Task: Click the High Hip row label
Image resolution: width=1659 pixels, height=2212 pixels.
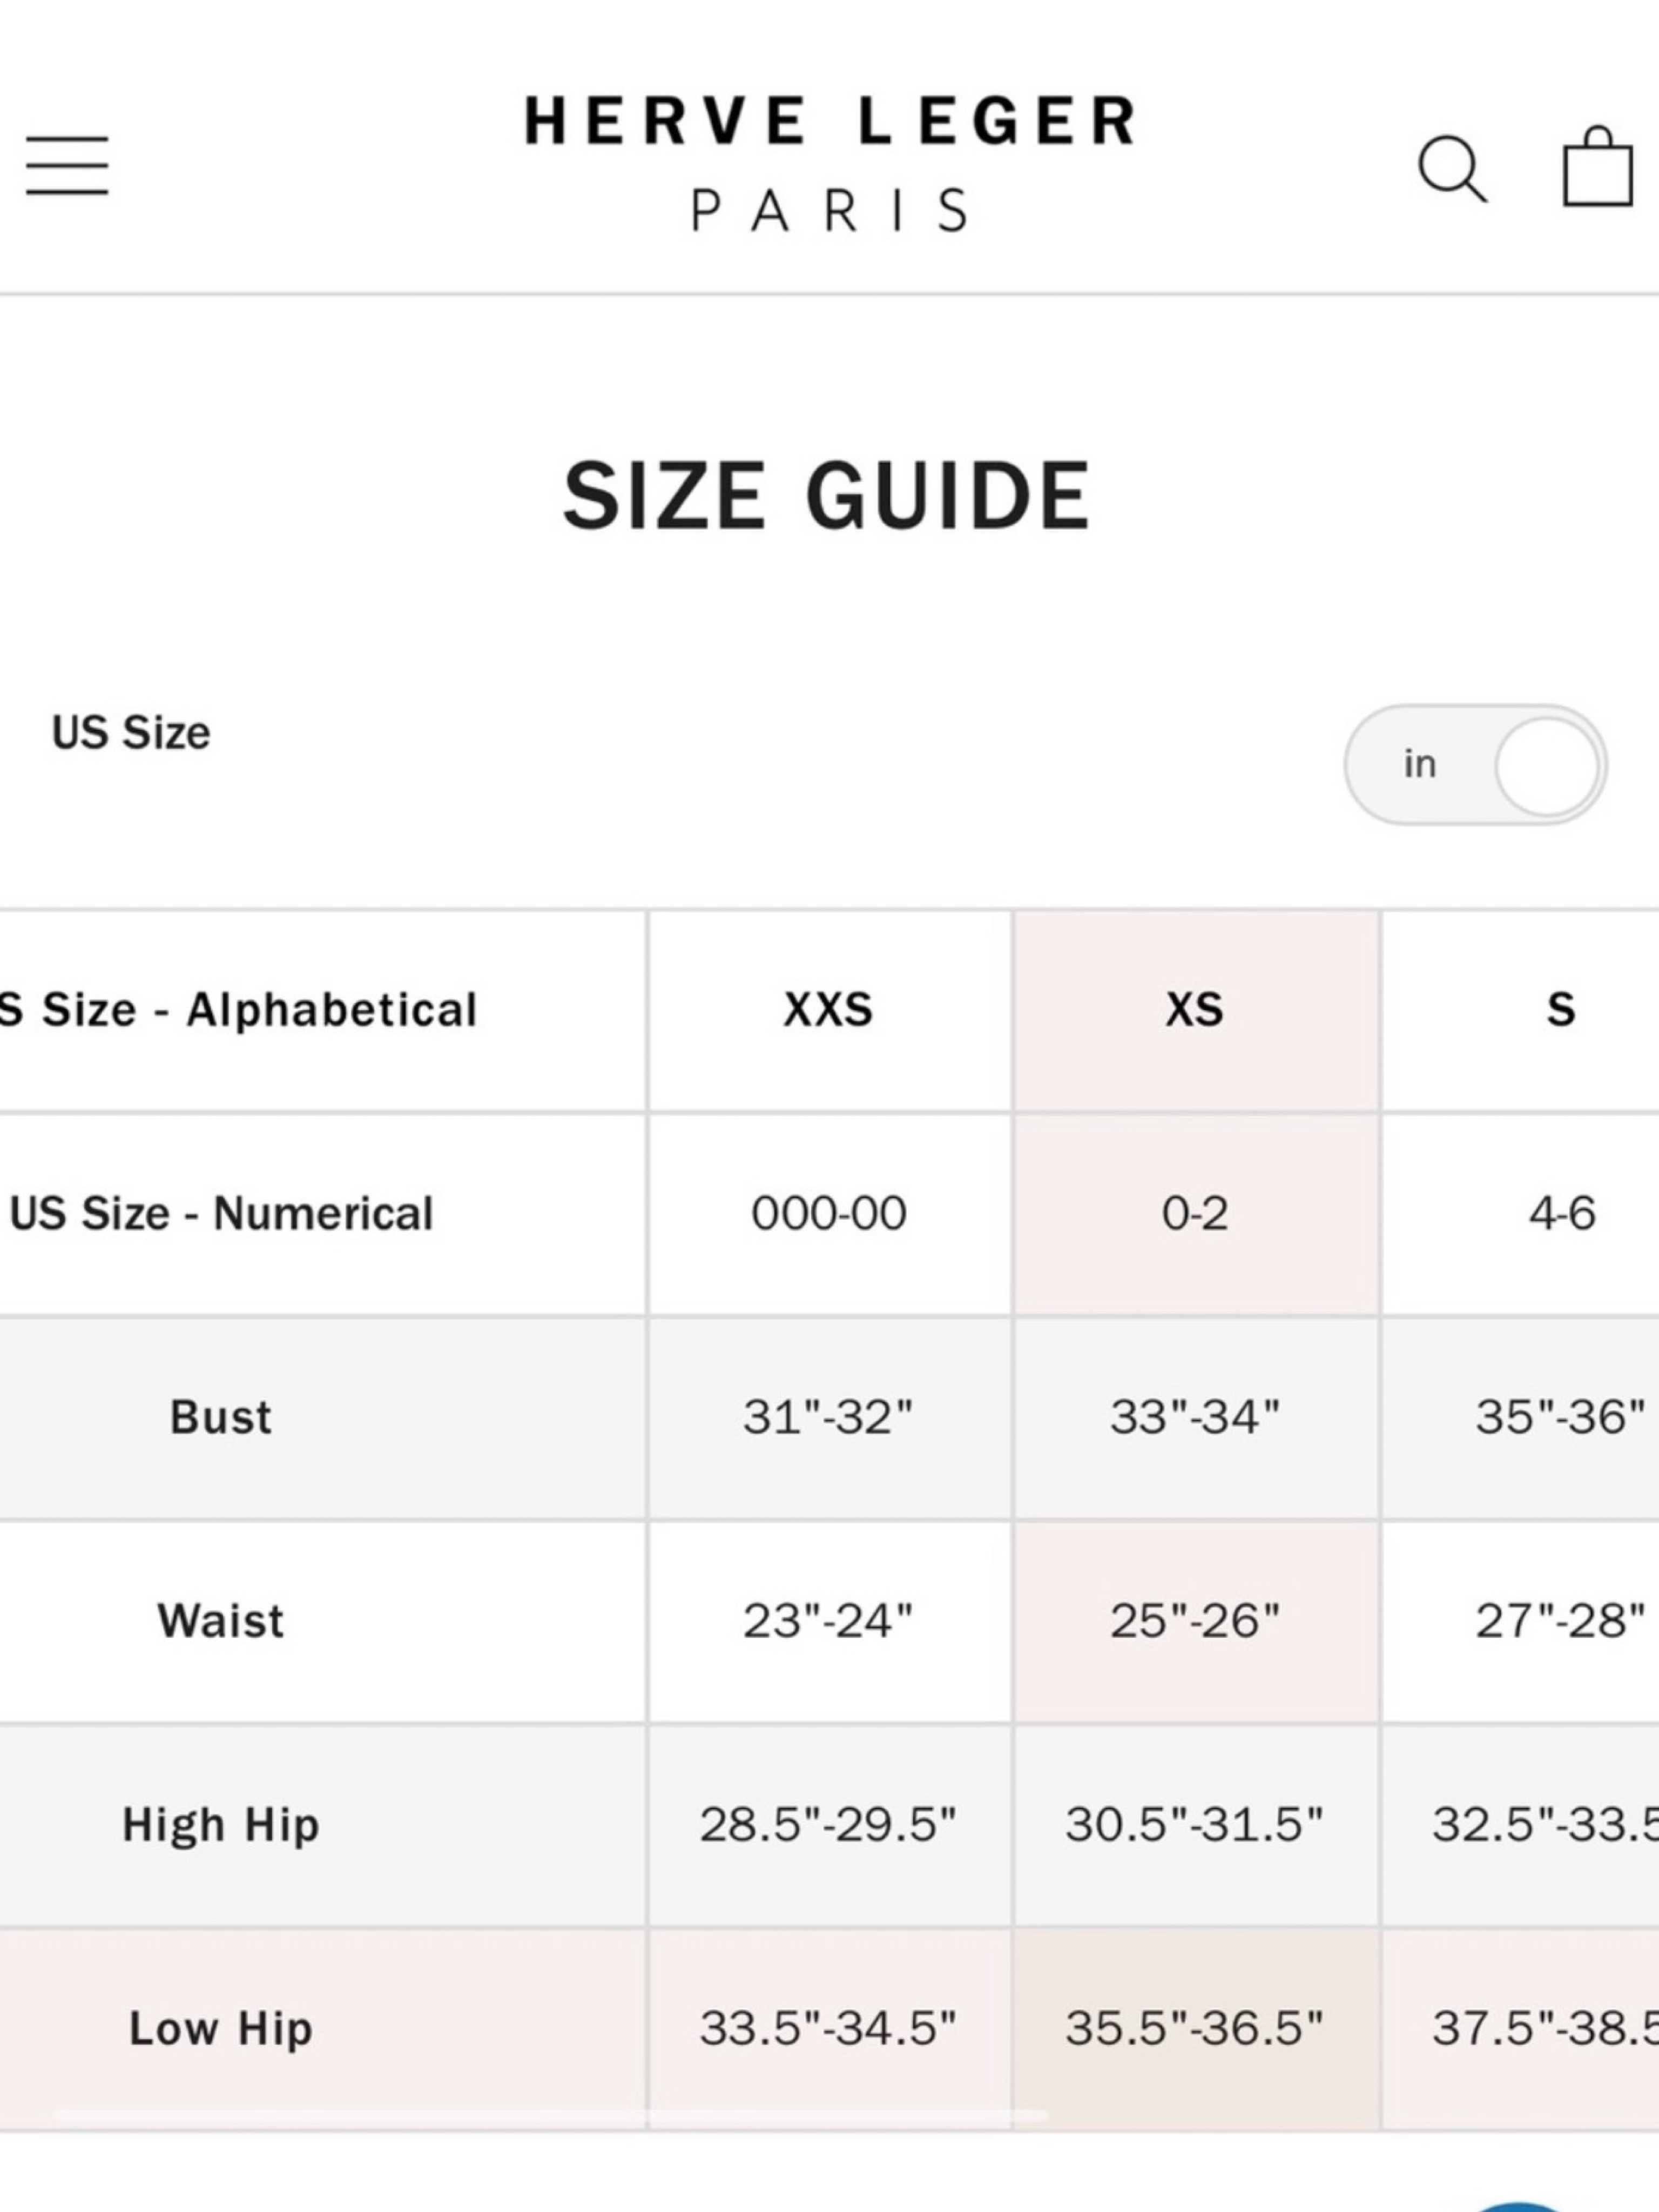Action: click(x=220, y=1825)
